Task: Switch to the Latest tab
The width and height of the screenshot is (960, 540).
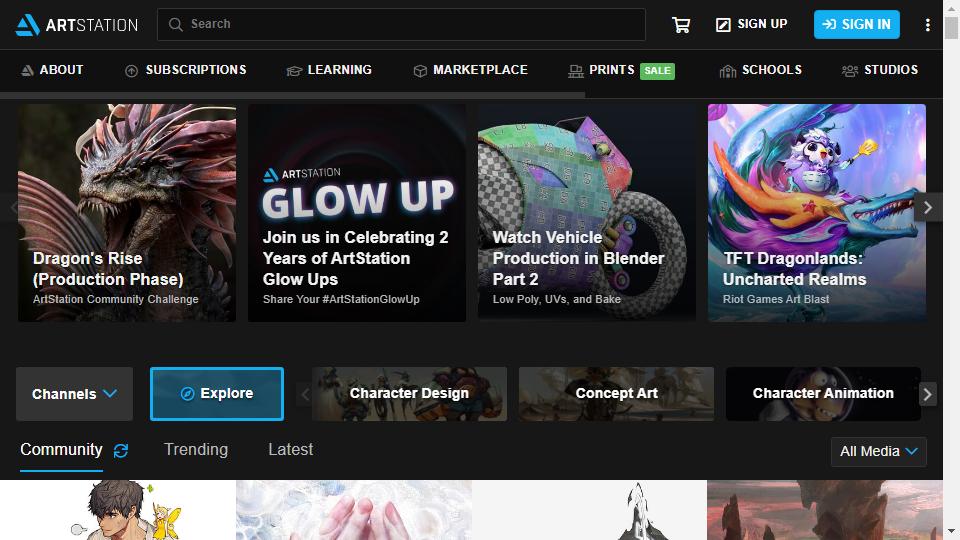Action: pos(290,450)
